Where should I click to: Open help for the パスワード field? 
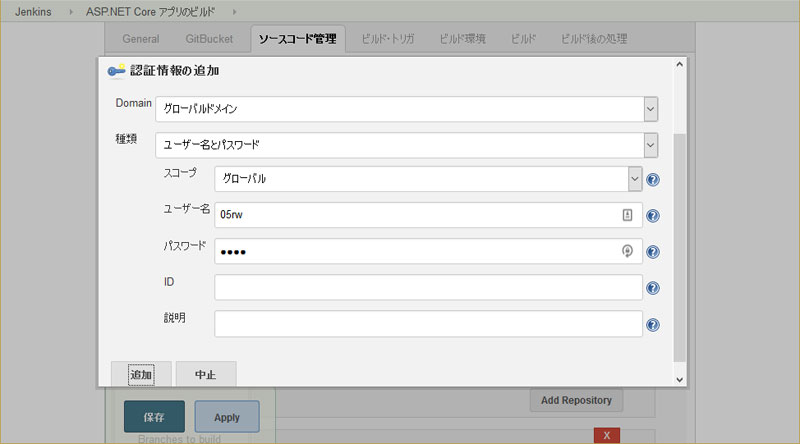coord(653,252)
